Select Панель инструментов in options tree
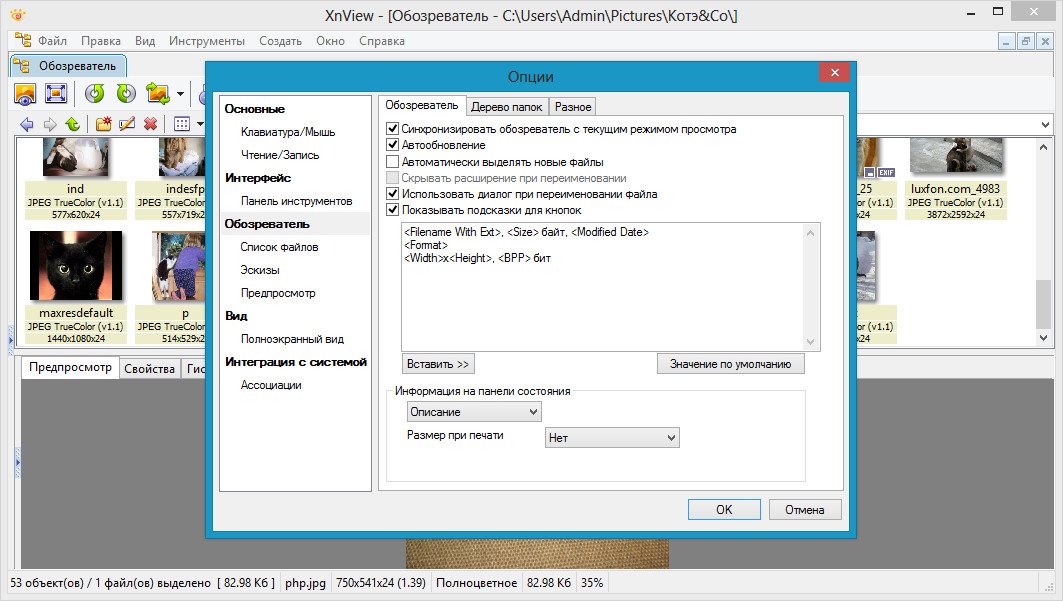Image resolution: width=1063 pixels, height=601 pixels. point(296,201)
